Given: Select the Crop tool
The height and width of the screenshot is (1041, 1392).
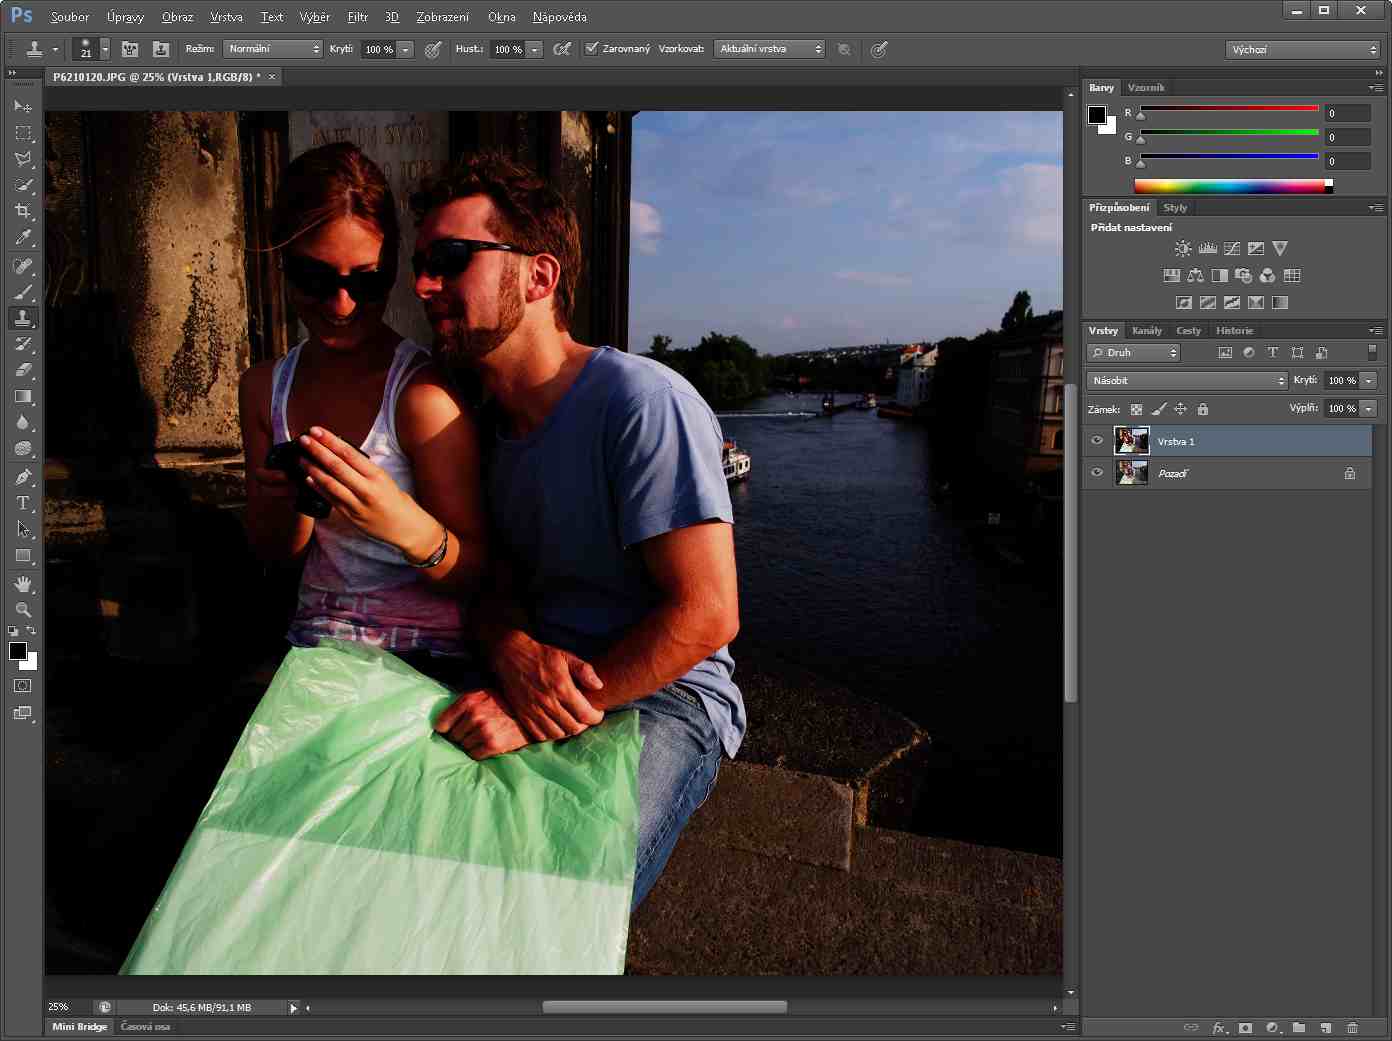Looking at the screenshot, I should tap(22, 211).
